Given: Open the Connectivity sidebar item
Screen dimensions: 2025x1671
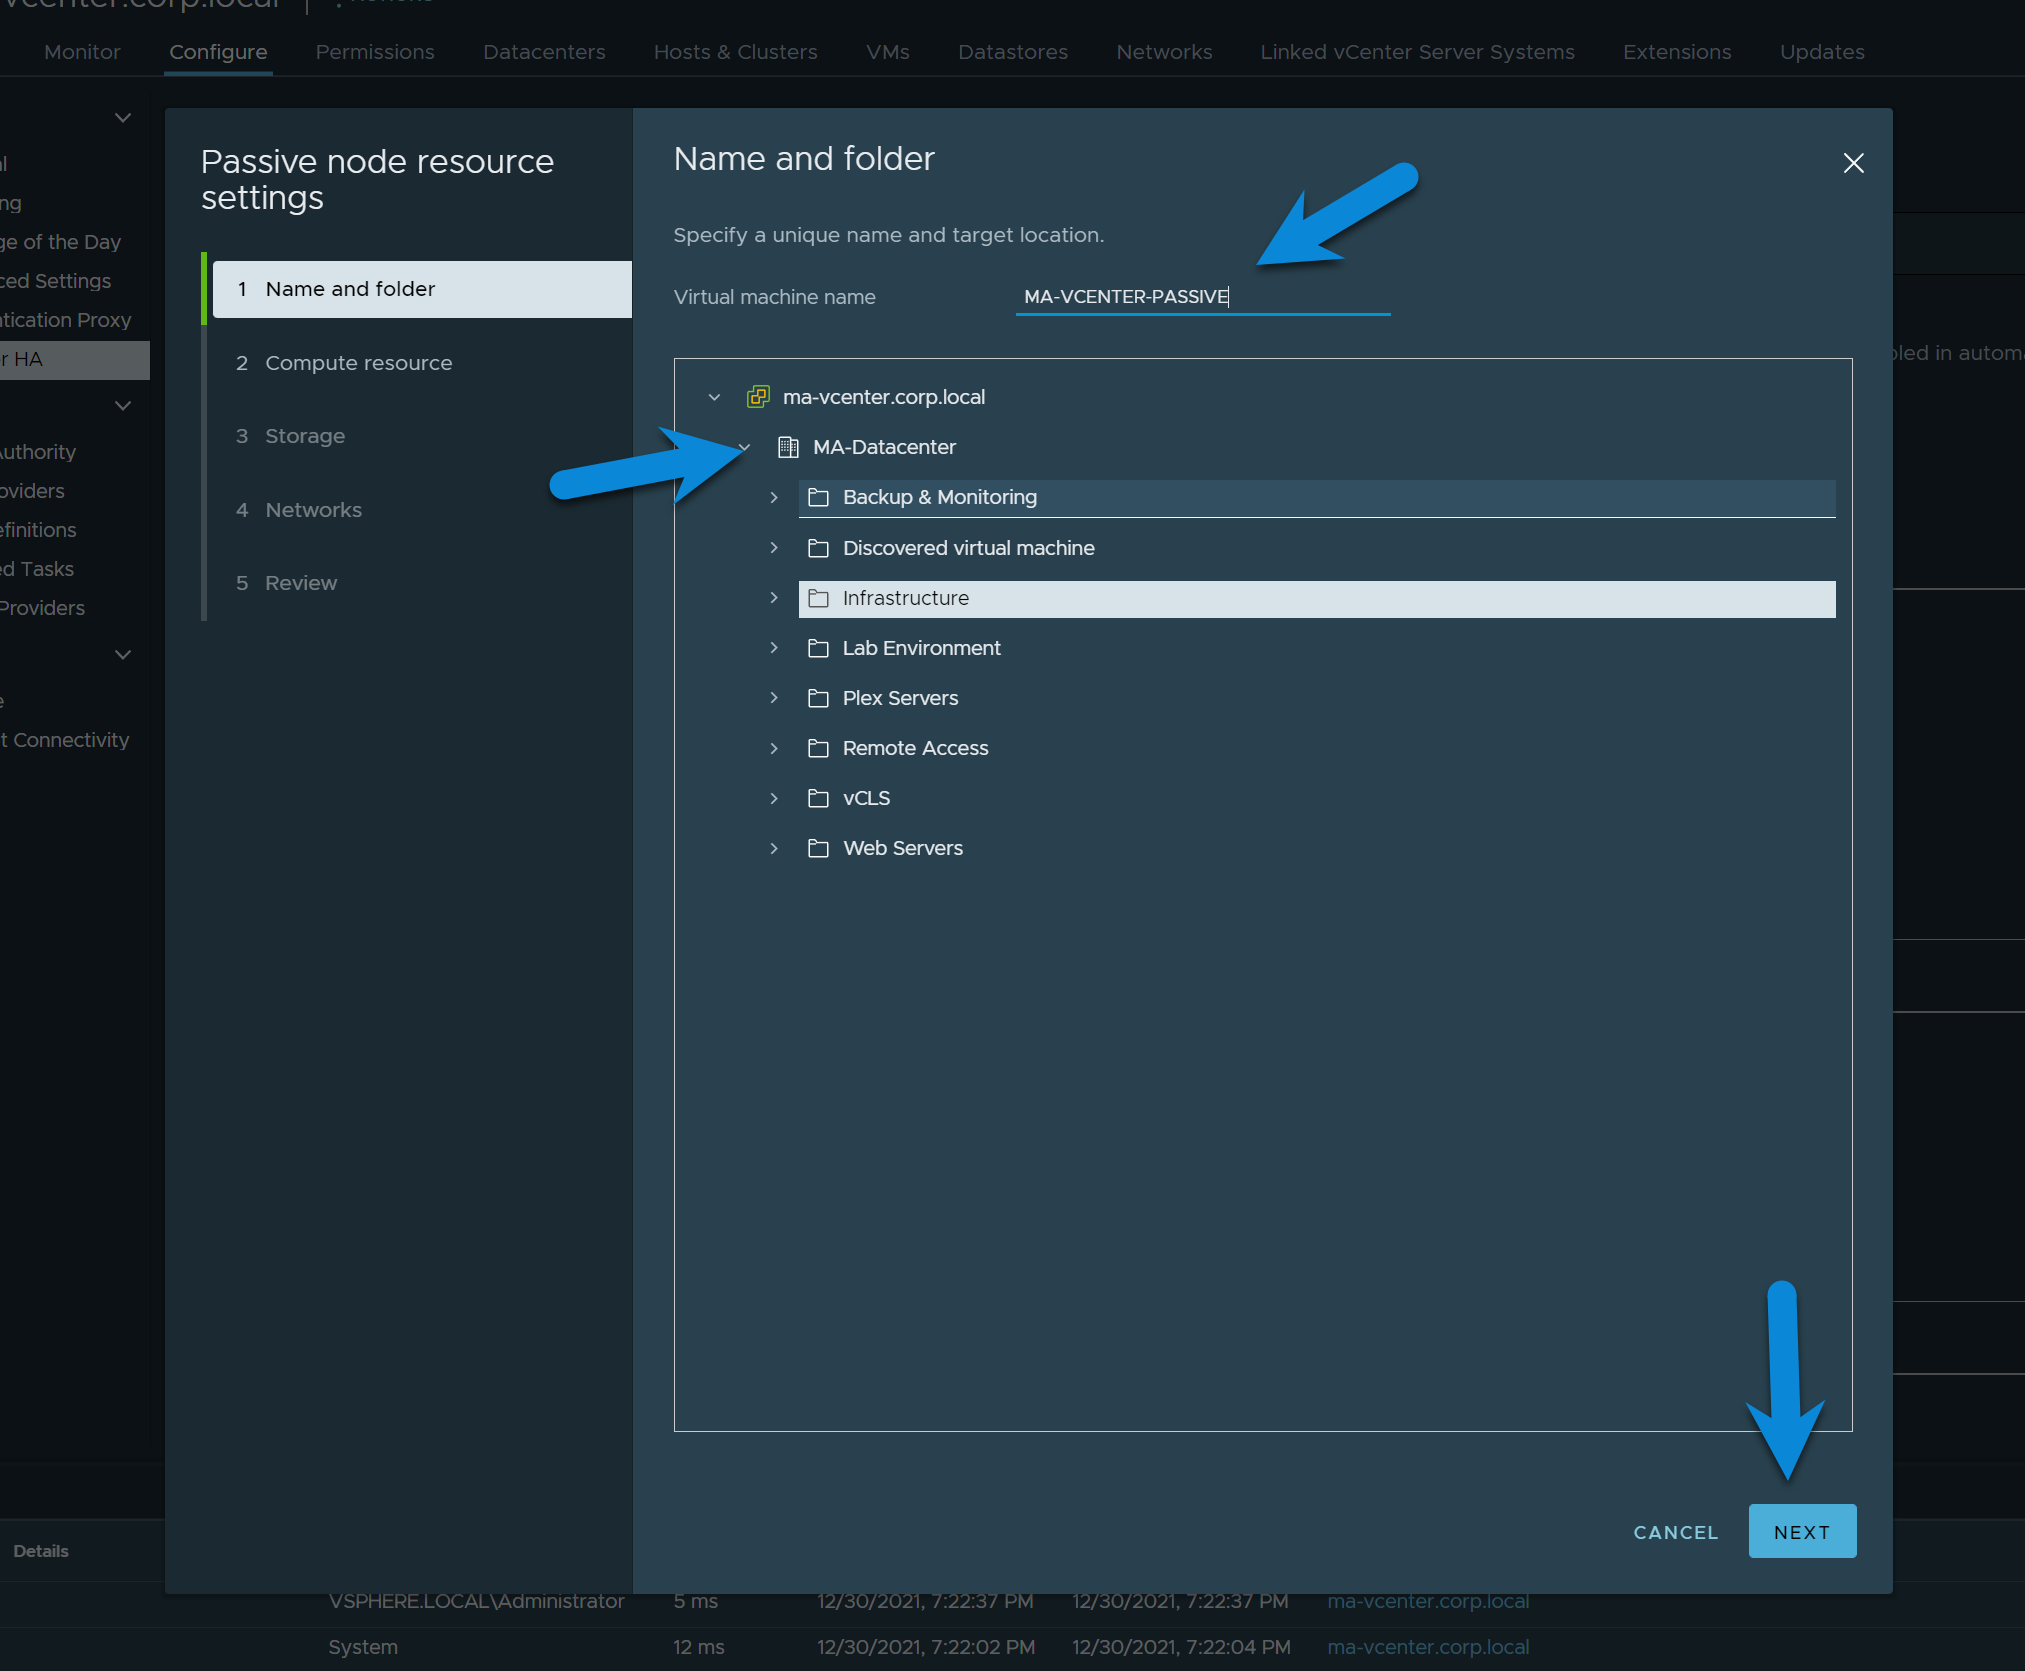Looking at the screenshot, I should coord(66,740).
